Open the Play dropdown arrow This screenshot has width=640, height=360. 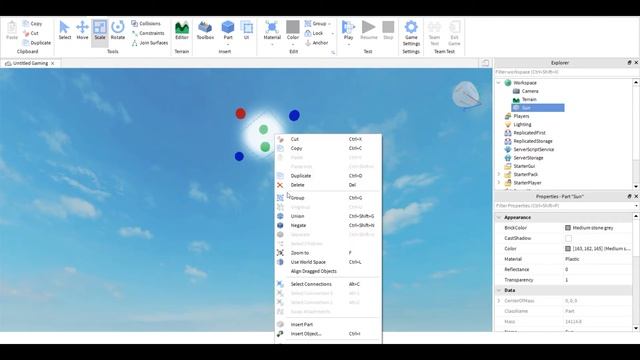349,44
